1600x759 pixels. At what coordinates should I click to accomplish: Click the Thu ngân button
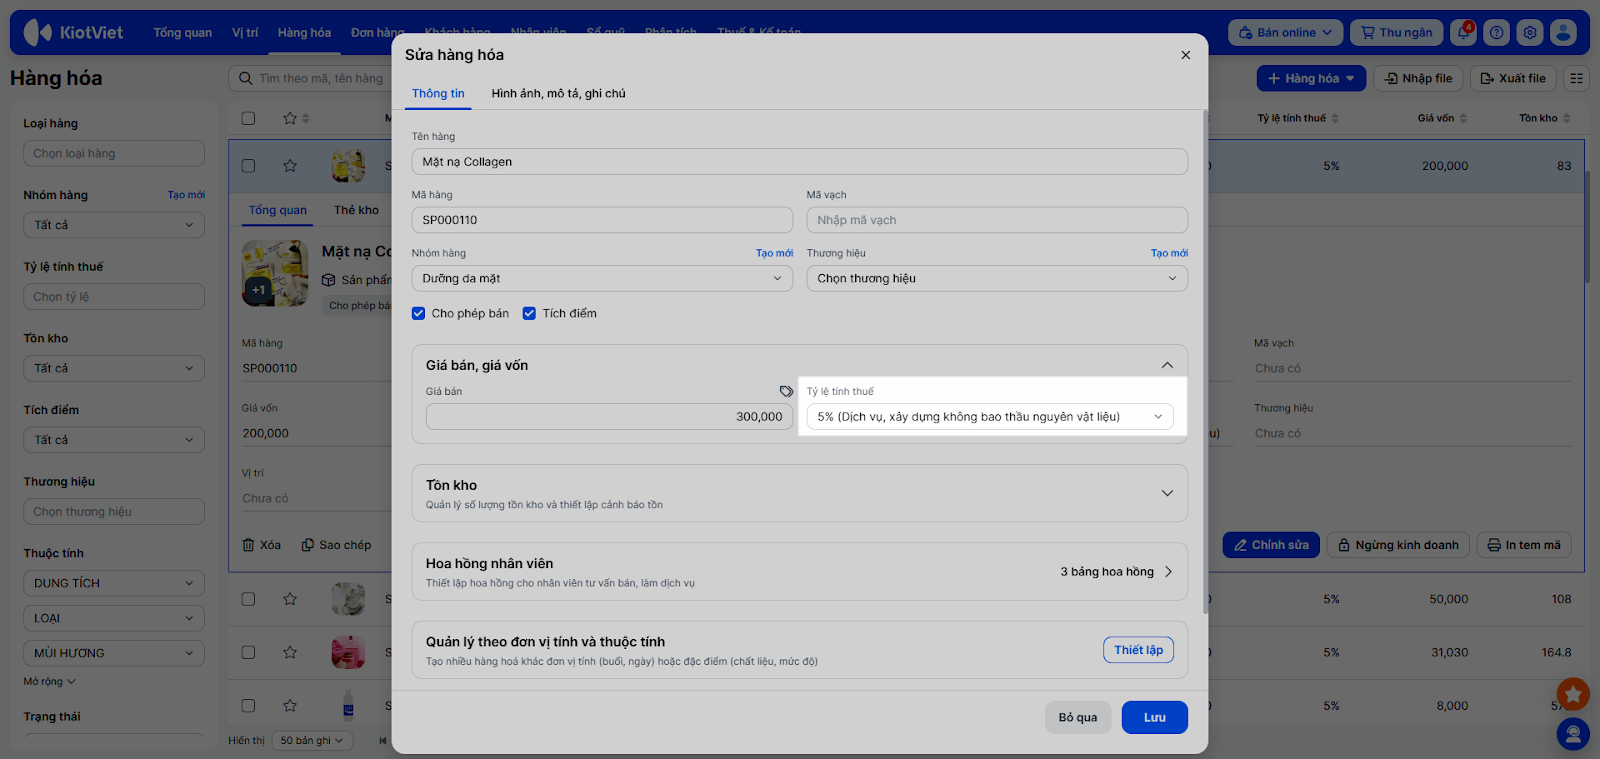[1397, 33]
